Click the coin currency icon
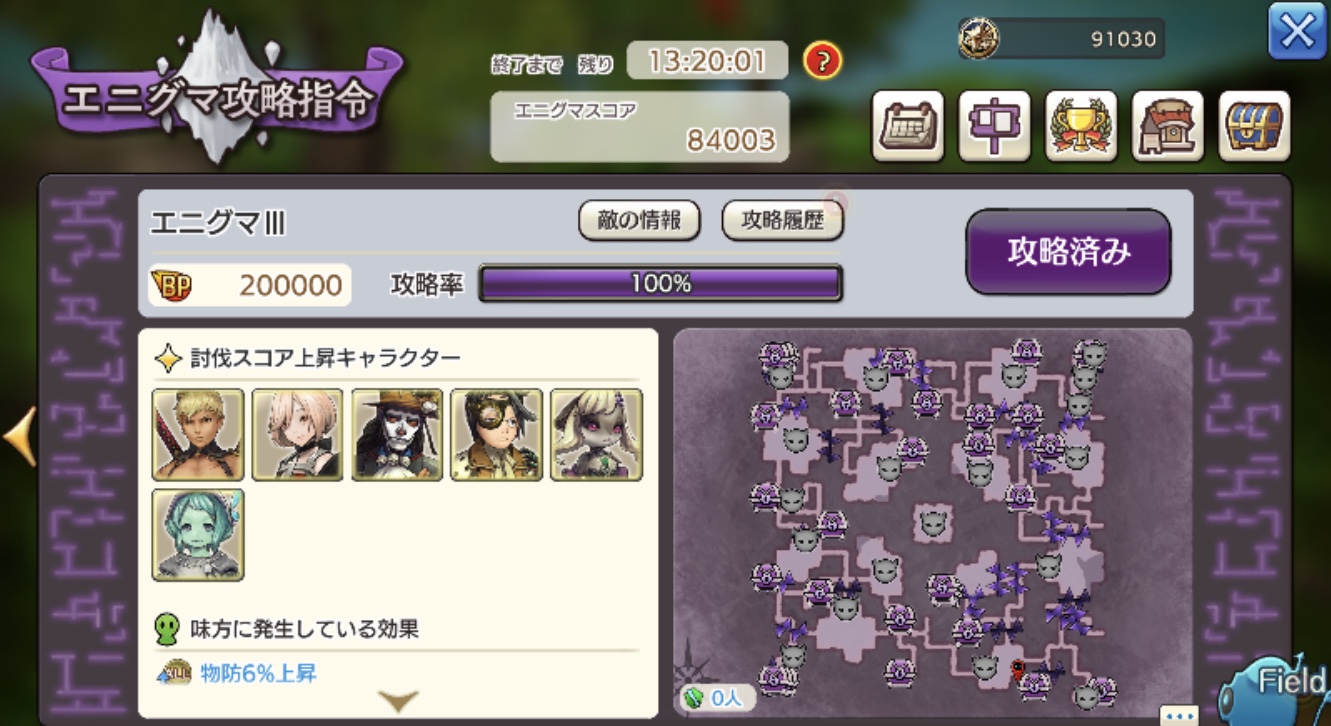This screenshot has height=726, width=1331. 978,39
